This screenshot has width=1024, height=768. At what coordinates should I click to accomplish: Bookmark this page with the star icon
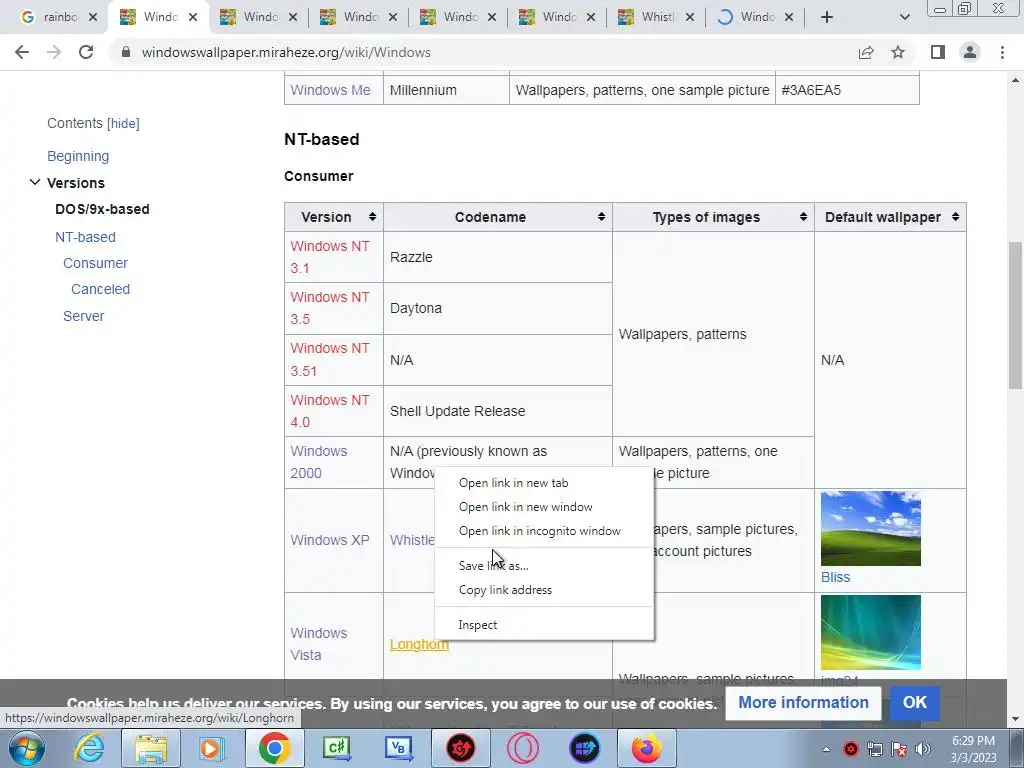[x=898, y=52]
